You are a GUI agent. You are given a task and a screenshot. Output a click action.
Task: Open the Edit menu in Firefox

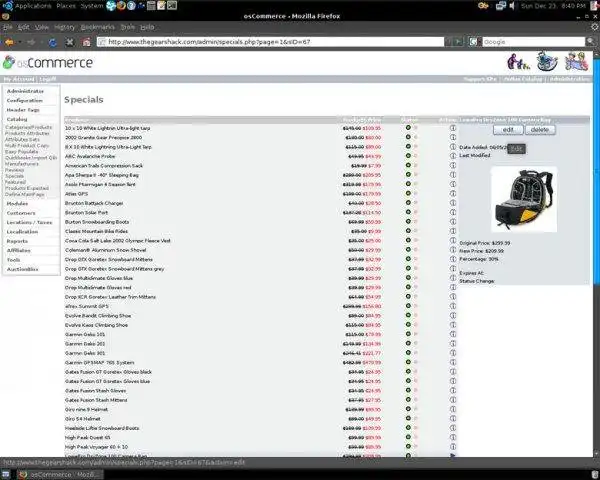(x=23, y=27)
